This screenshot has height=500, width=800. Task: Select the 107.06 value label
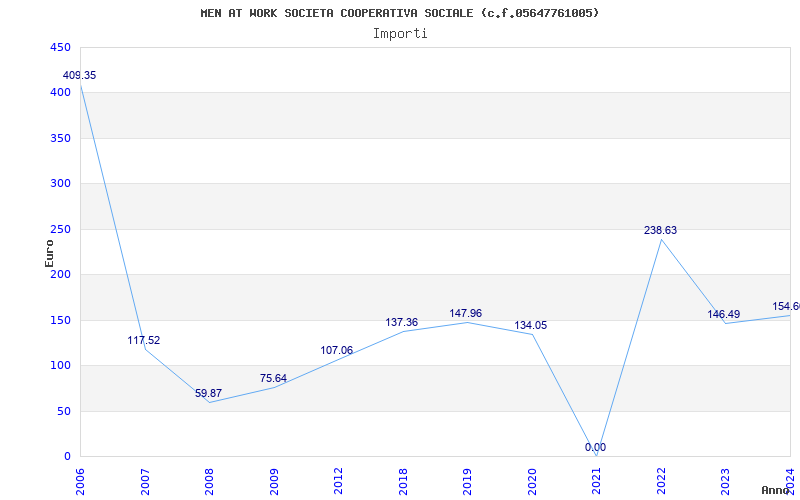click(337, 351)
